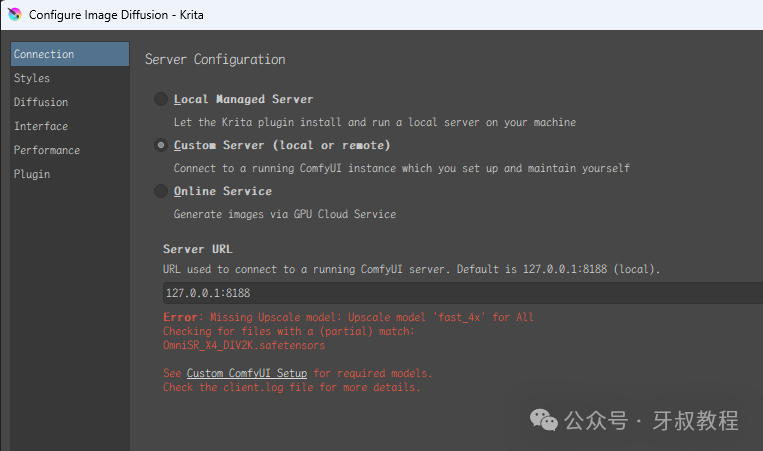Click 'Checking for files with a (partial) match' line

click(x=289, y=331)
